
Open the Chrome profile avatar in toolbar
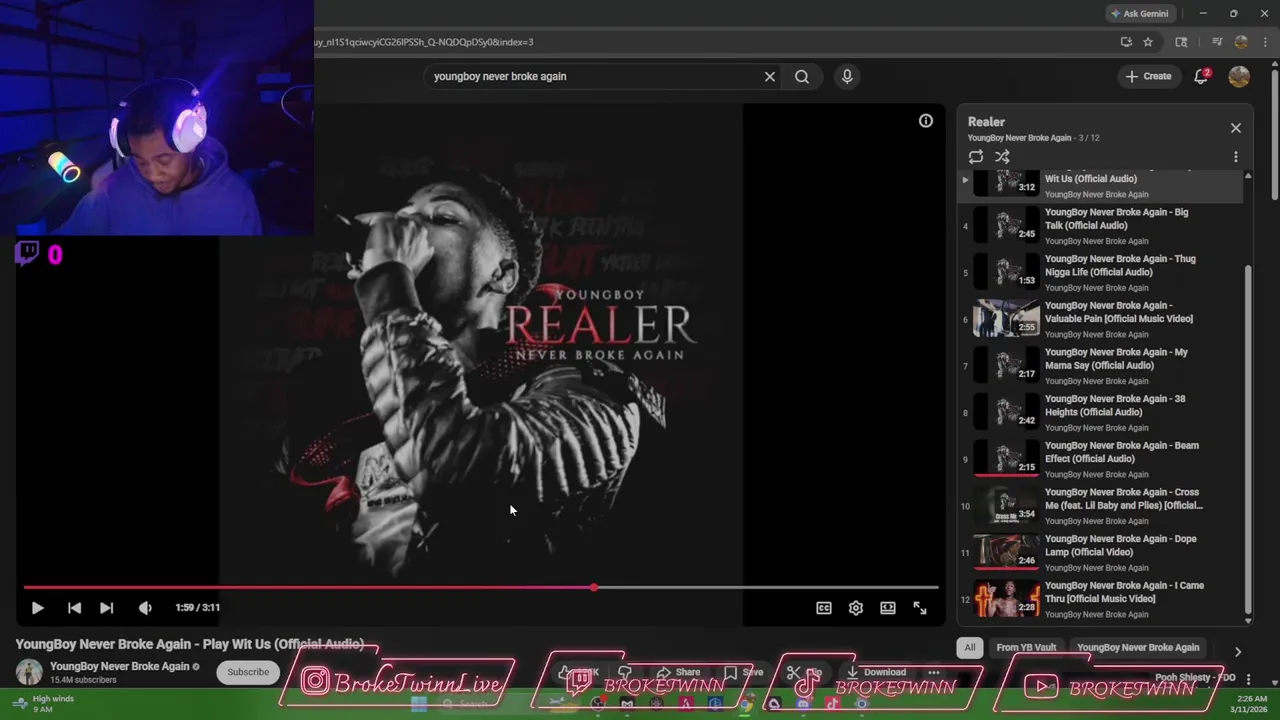1241,42
